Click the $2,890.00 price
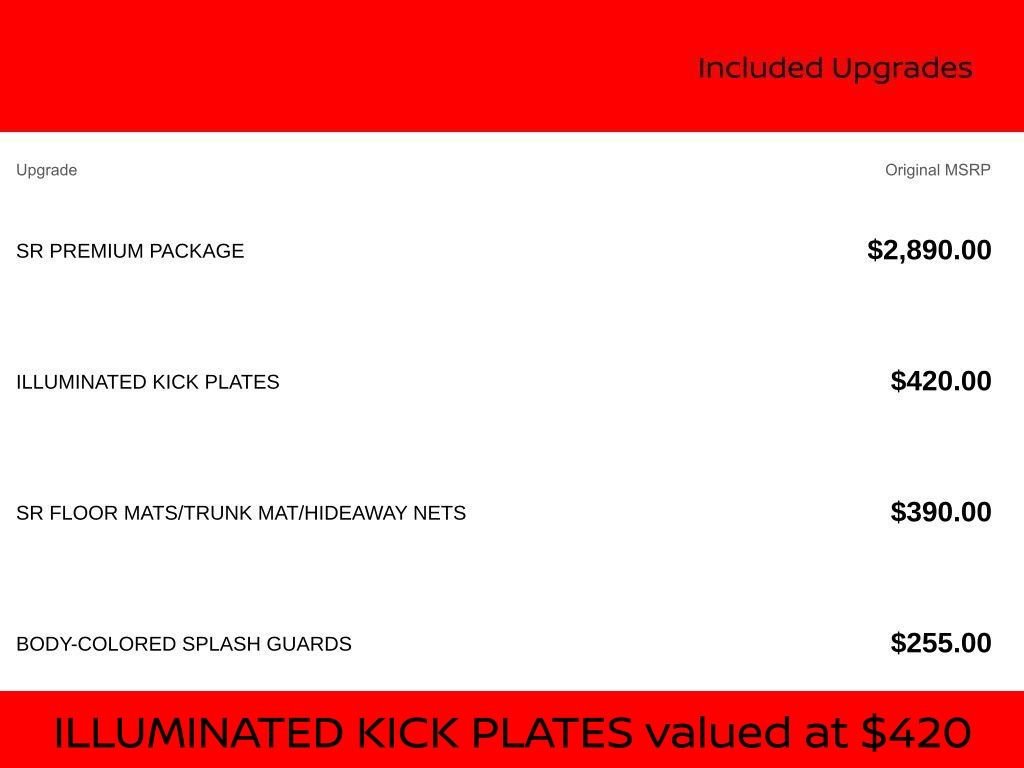Viewport: 1024px width, 768px height. click(x=929, y=250)
